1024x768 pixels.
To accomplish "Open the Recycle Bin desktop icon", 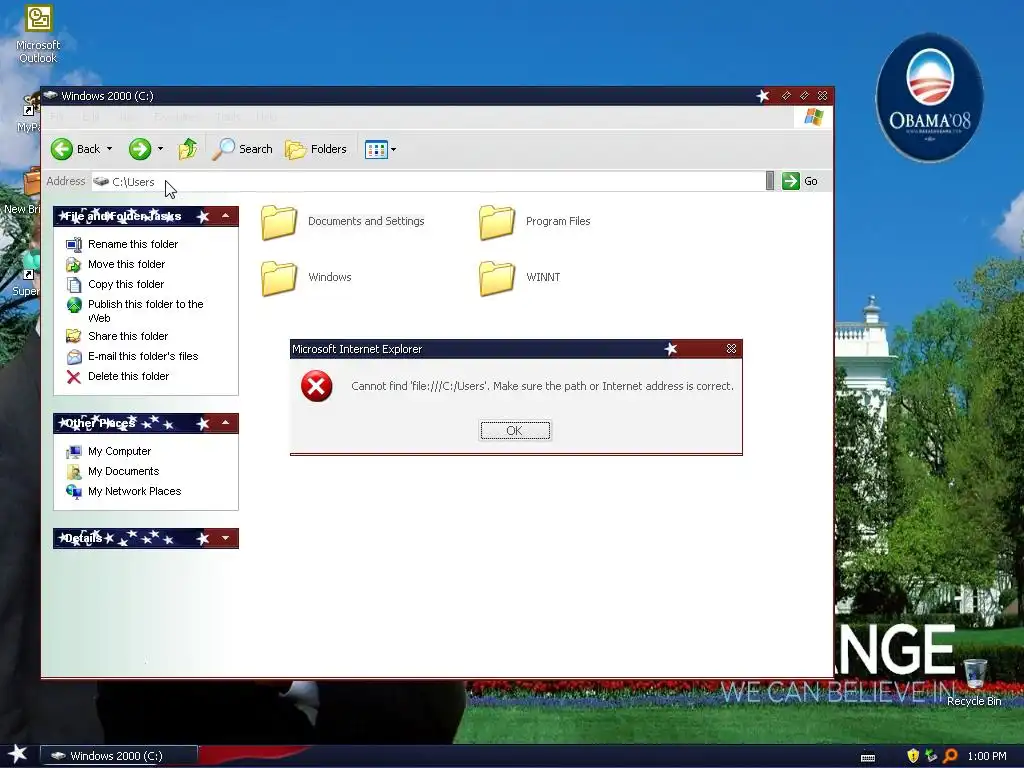I will pyautogui.click(x=974, y=682).
